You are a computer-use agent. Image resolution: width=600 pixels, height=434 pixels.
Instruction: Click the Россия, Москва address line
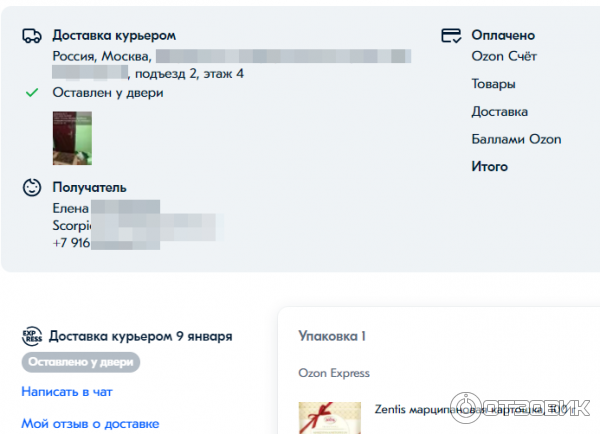click(102, 56)
